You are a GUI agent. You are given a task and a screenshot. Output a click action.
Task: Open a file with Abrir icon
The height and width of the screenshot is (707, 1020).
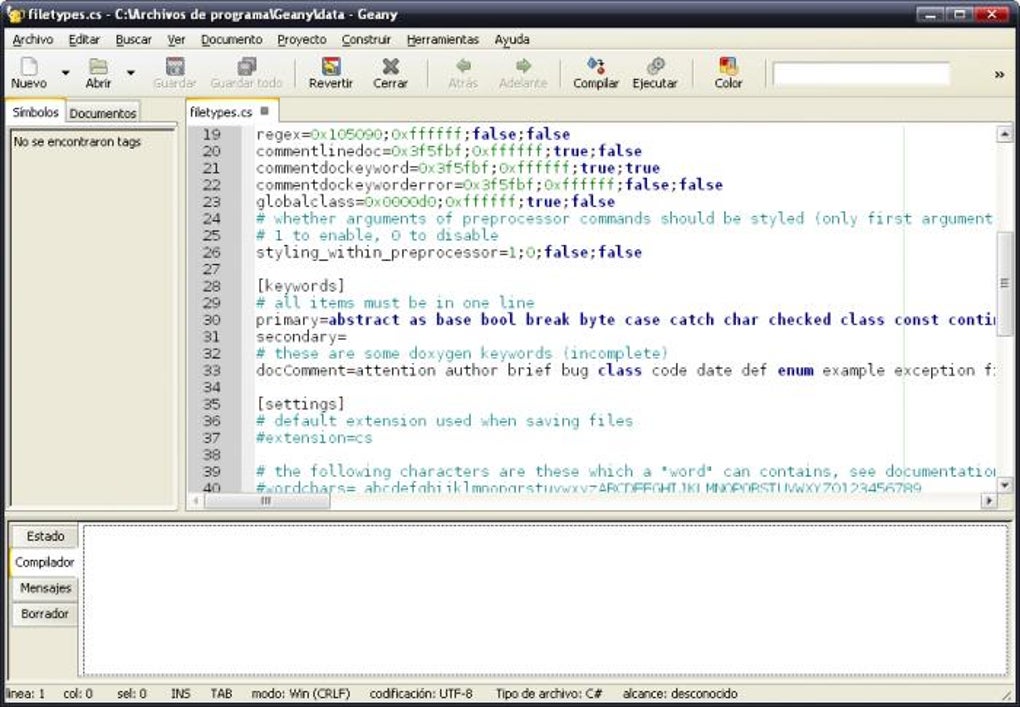point(98,73)
